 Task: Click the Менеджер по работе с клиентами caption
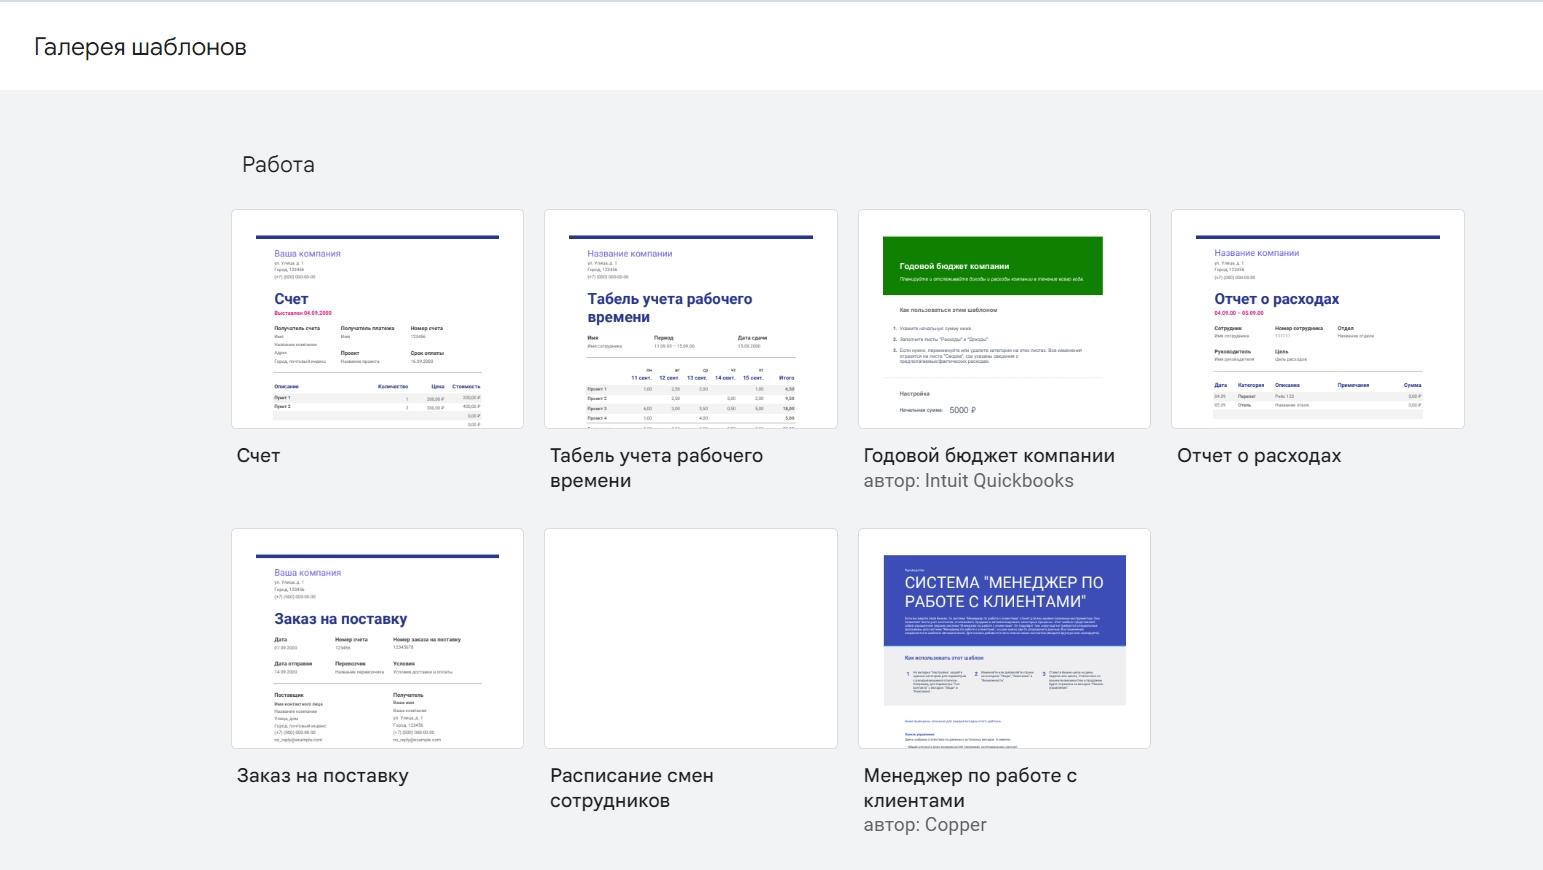coord(969,788)
